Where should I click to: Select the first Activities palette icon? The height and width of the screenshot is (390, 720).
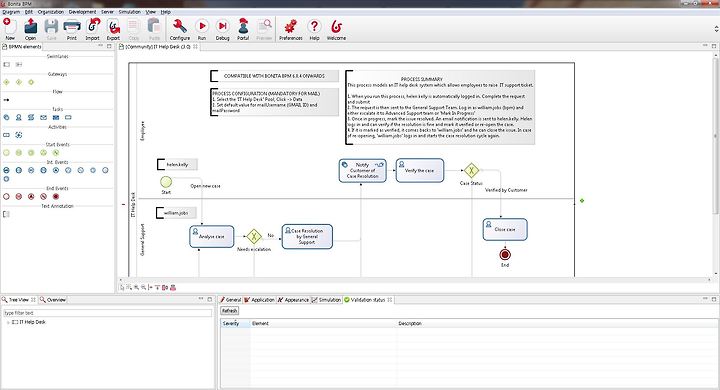[6, 135]
